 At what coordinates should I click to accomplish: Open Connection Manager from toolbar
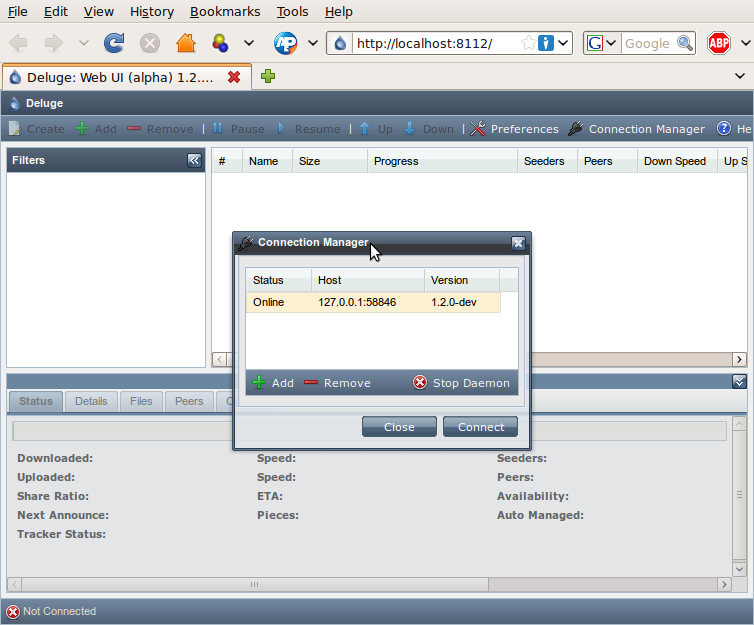pos(637,129)
